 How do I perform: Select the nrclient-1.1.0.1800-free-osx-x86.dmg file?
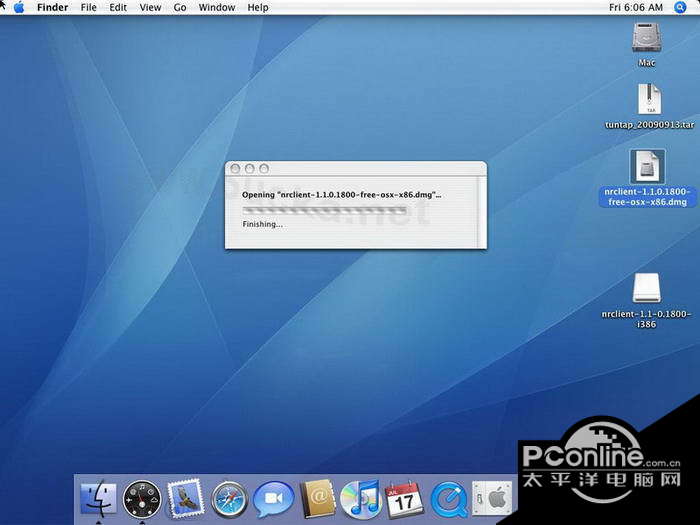coord(647,167)
